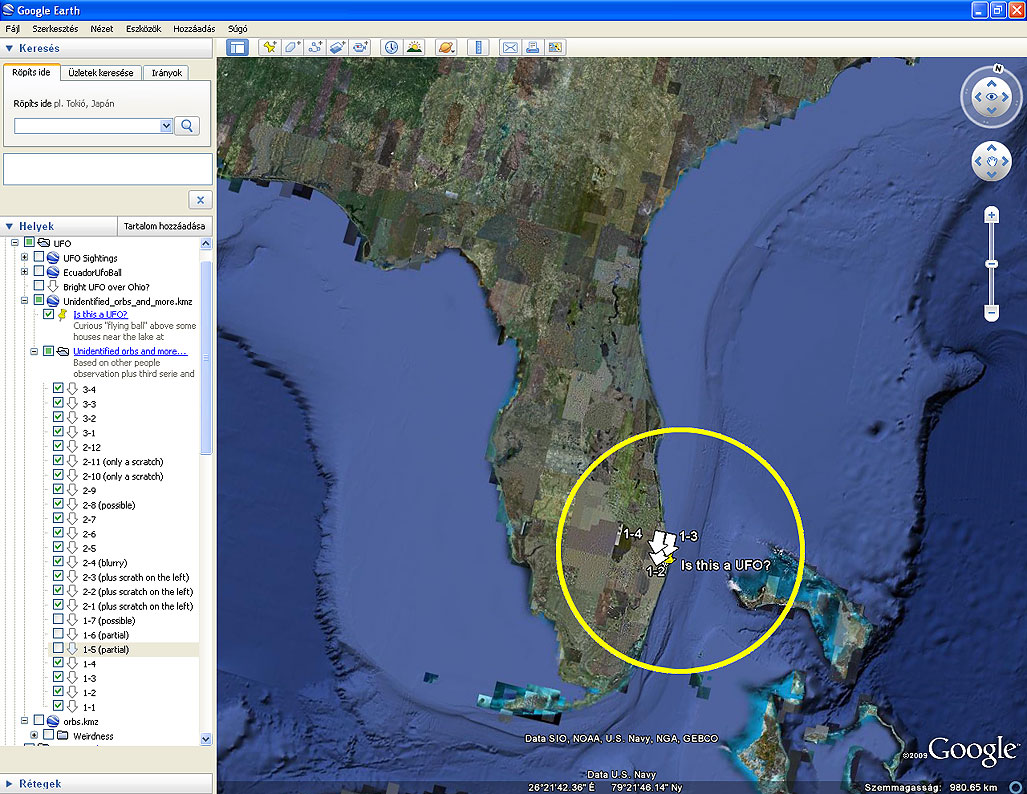View in Google Maps icon
The image size is (1027, 794).
tap(555, 47)
